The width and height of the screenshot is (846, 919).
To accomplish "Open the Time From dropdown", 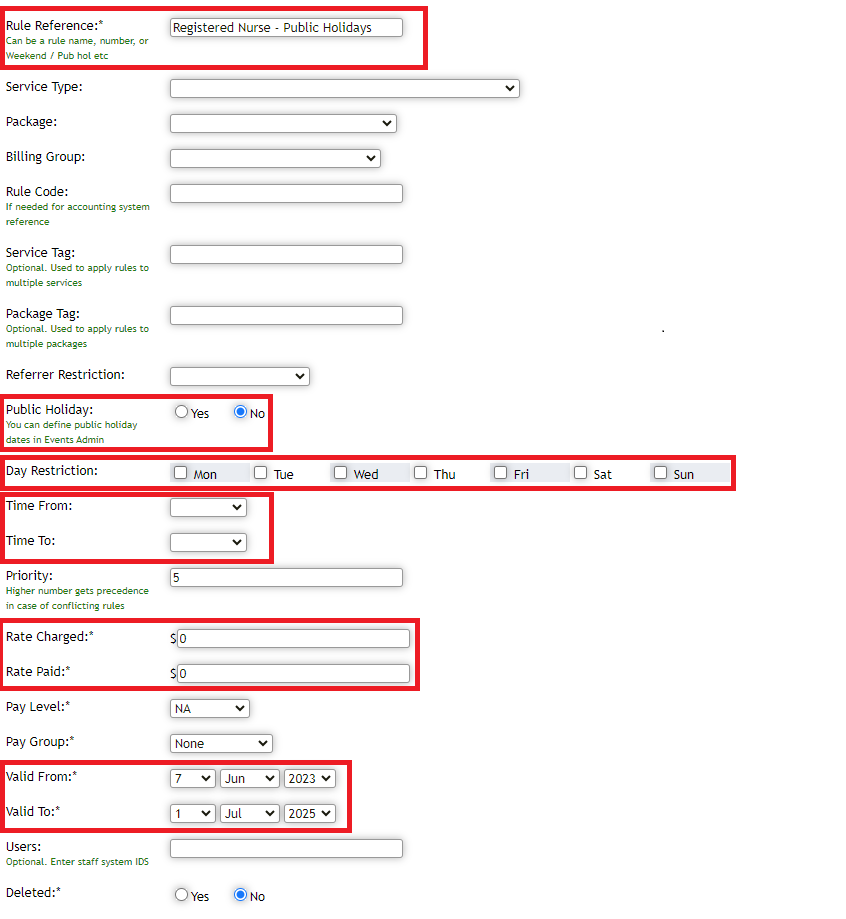I will point(208,507).
